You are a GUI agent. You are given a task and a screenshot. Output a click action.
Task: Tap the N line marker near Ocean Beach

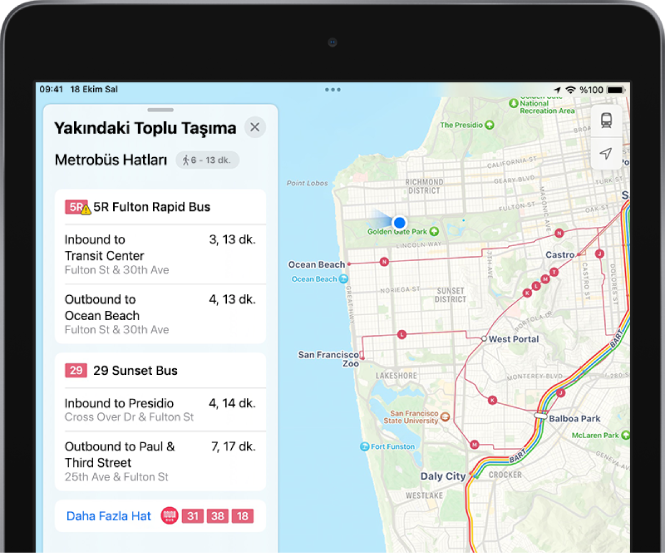pos(384,262)
